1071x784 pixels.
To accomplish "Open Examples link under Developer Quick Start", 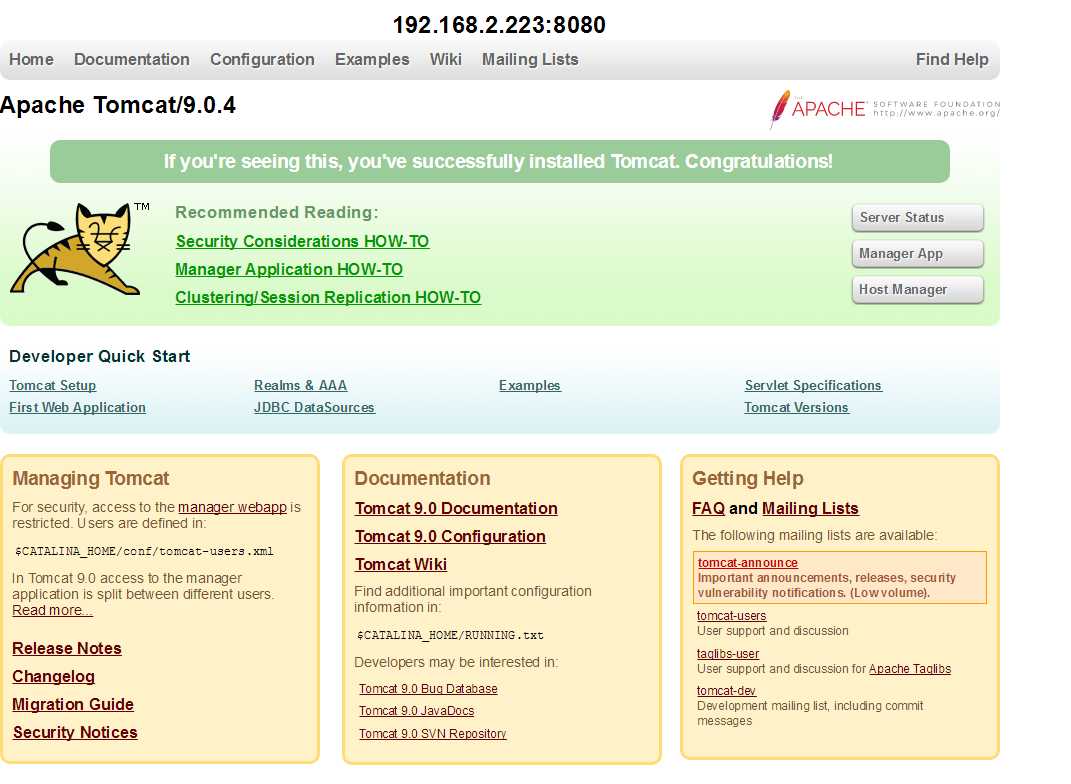I will [x=529, y=385].
